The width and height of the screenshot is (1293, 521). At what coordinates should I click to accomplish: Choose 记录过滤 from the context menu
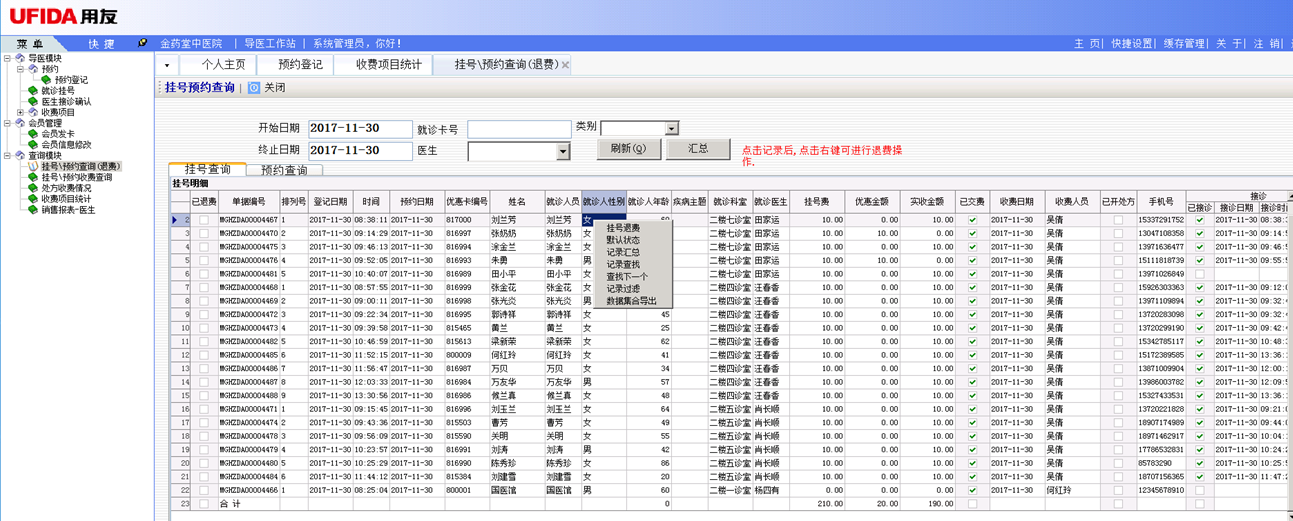pyautogui.click(x=623, y=288)
